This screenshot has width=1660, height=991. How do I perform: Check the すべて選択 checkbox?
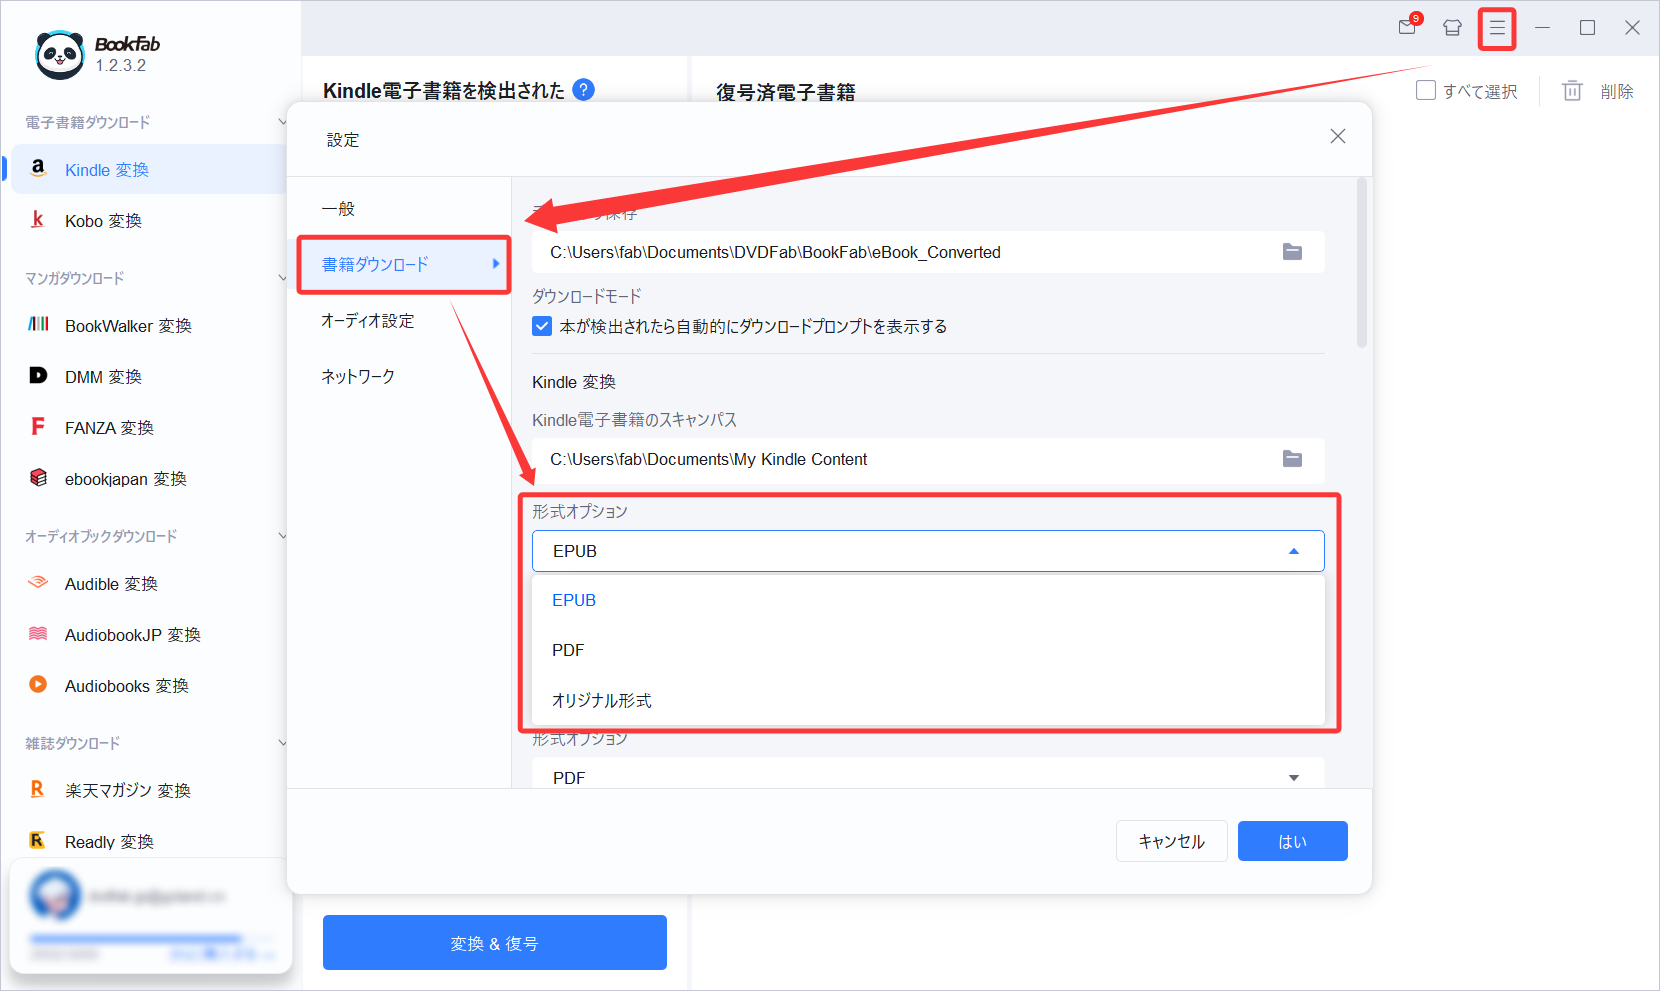(1426, 90)
